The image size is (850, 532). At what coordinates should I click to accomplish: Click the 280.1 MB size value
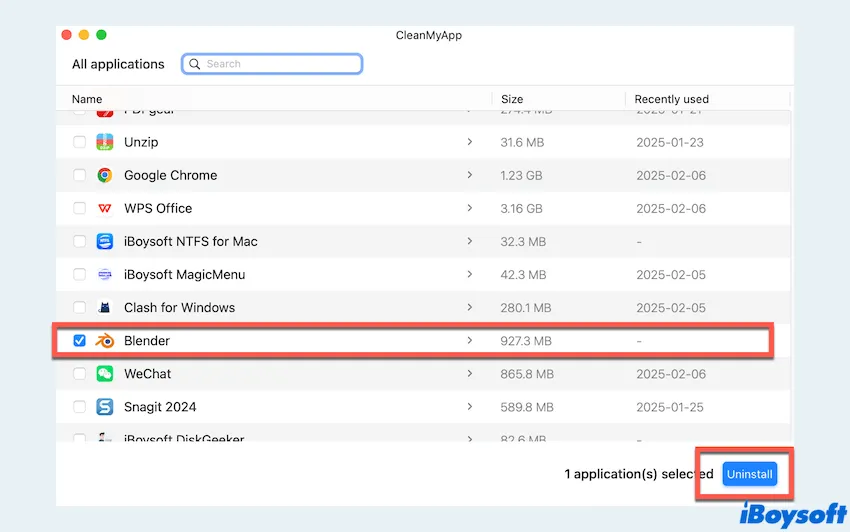click(x=525, y=308)
